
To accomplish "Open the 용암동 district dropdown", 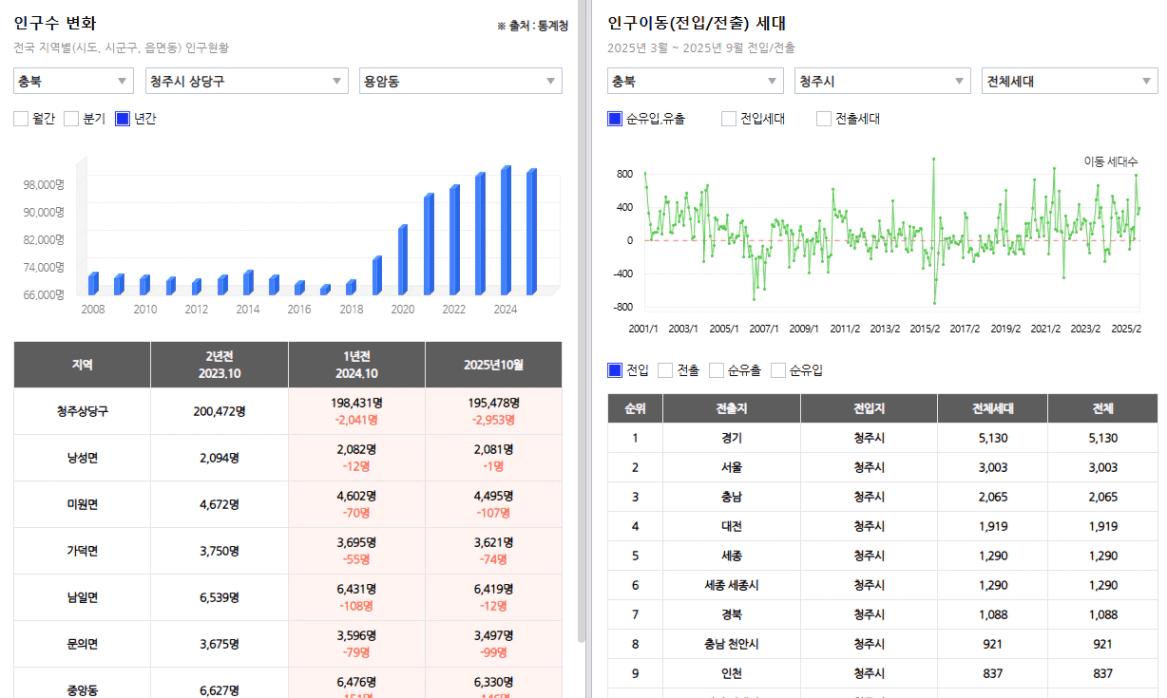I will click(460, 81).
